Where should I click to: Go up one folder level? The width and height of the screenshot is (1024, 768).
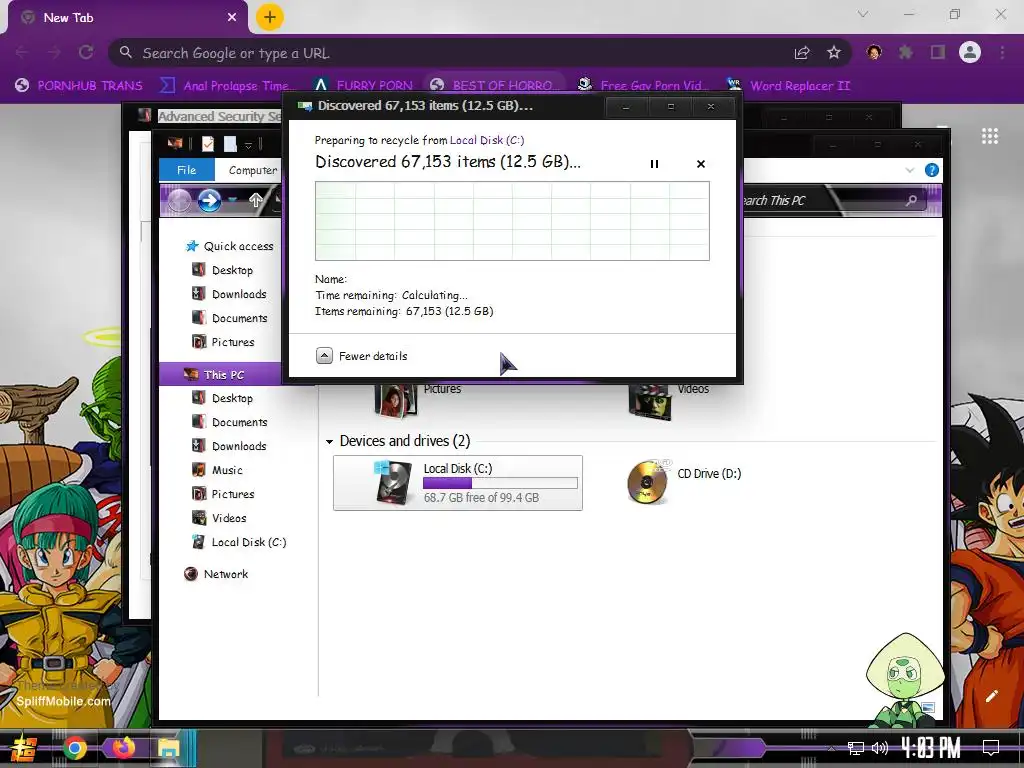click(x=255, y=200)
